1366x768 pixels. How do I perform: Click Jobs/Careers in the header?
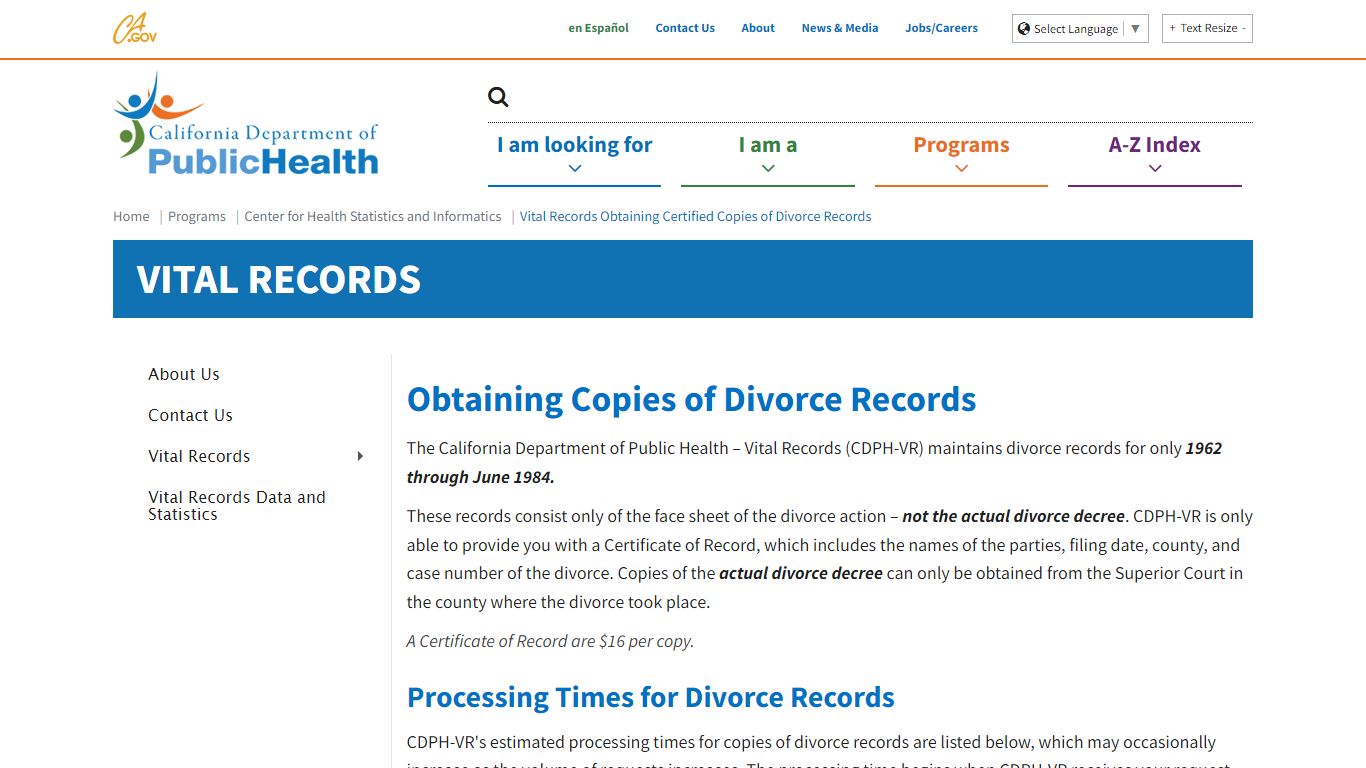941,28
